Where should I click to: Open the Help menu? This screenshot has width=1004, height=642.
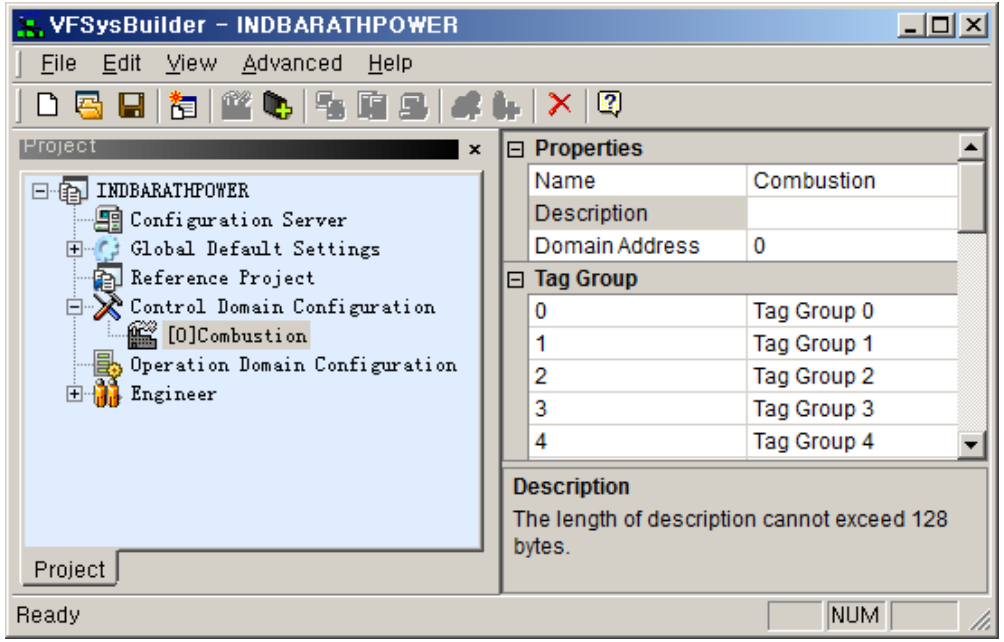[390, 63]
